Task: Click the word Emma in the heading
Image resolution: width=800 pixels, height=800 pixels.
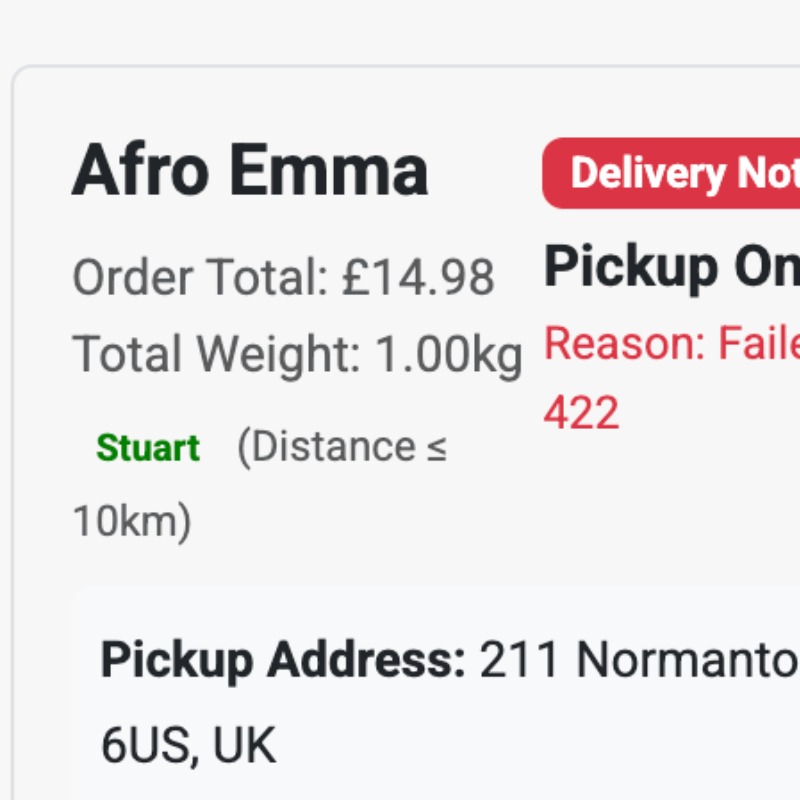Action: [x=328, y=170]
